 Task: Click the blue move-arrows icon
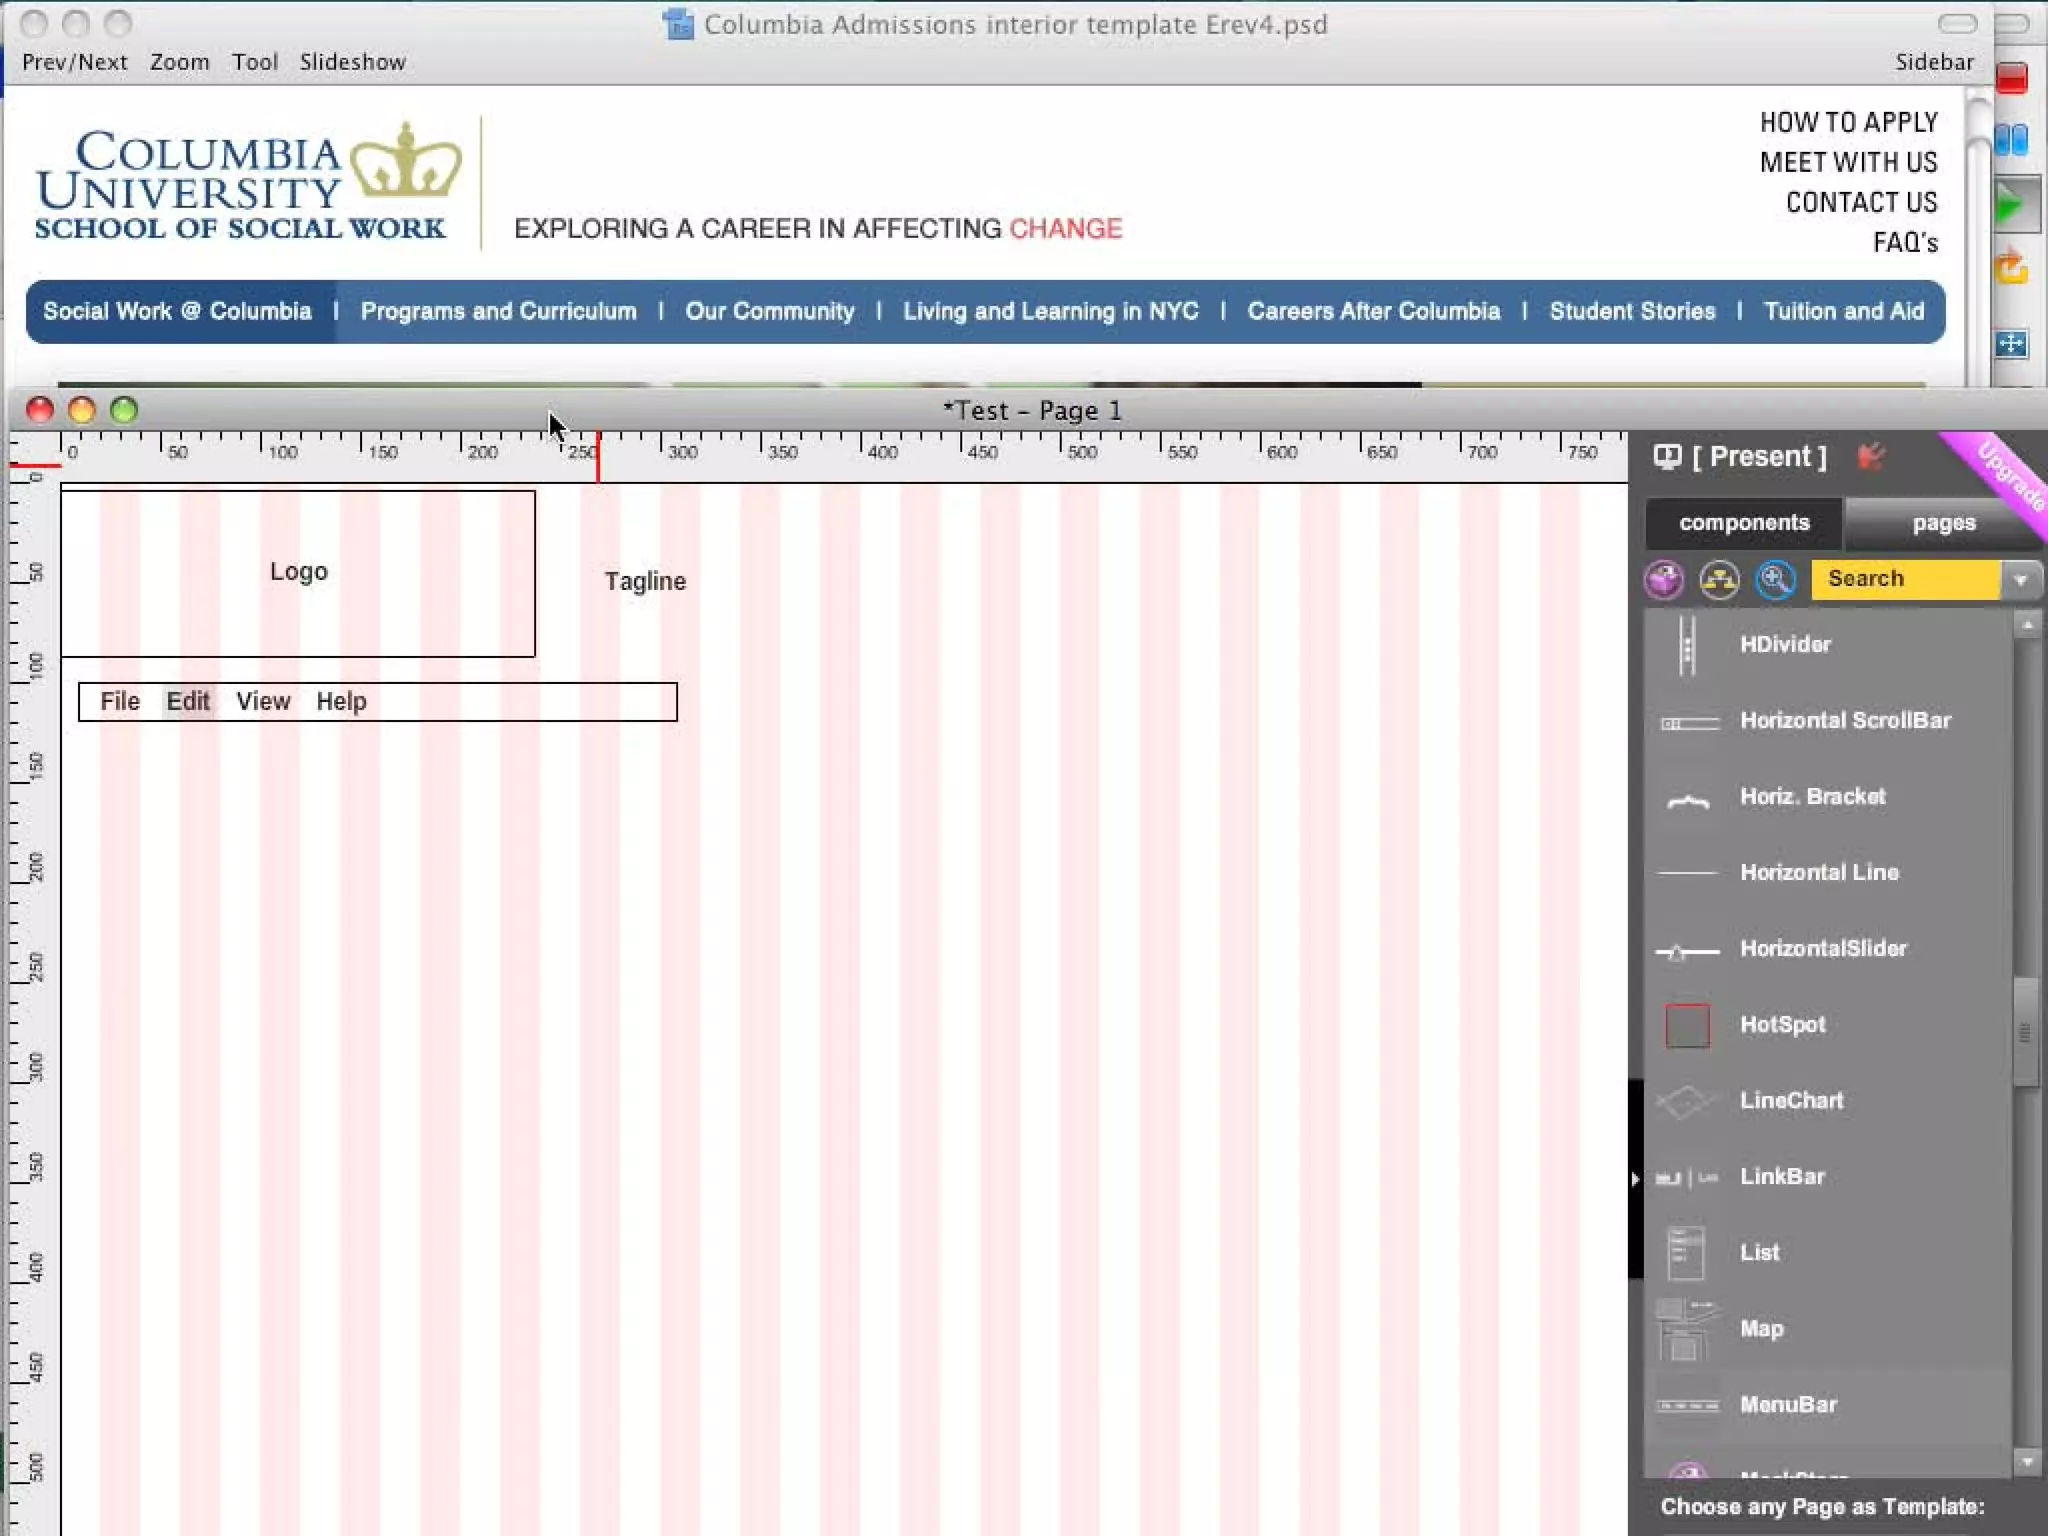pos(2010,344)
